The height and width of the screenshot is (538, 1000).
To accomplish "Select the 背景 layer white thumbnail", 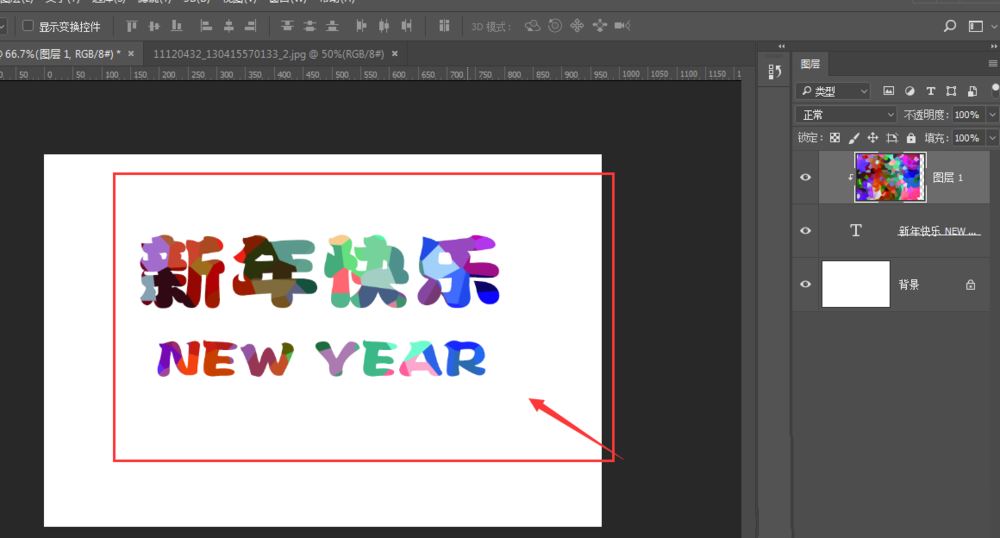I will (856, 284).
